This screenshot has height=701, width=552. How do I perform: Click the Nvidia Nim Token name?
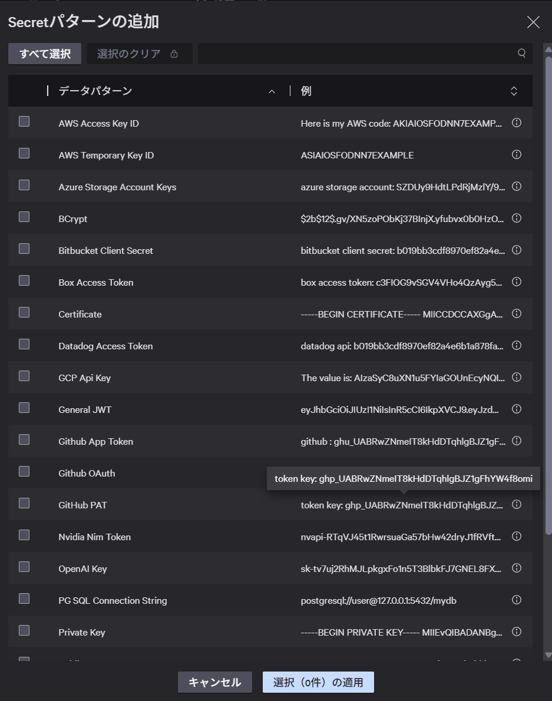click(94, 537)
